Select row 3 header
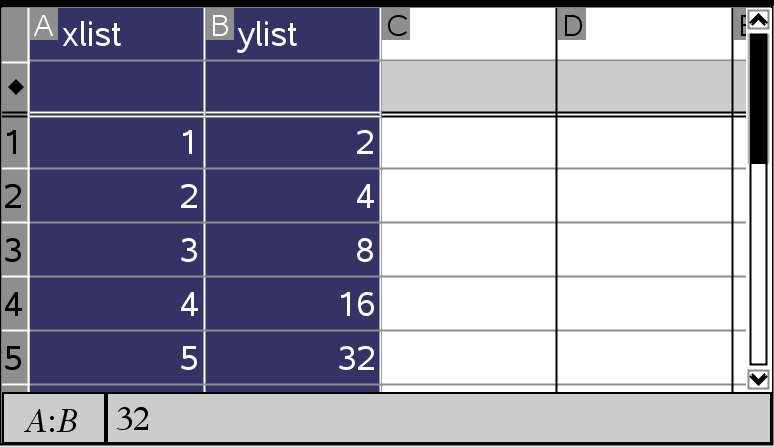Viewport: 774px width, 447px height. coord(14,249)
